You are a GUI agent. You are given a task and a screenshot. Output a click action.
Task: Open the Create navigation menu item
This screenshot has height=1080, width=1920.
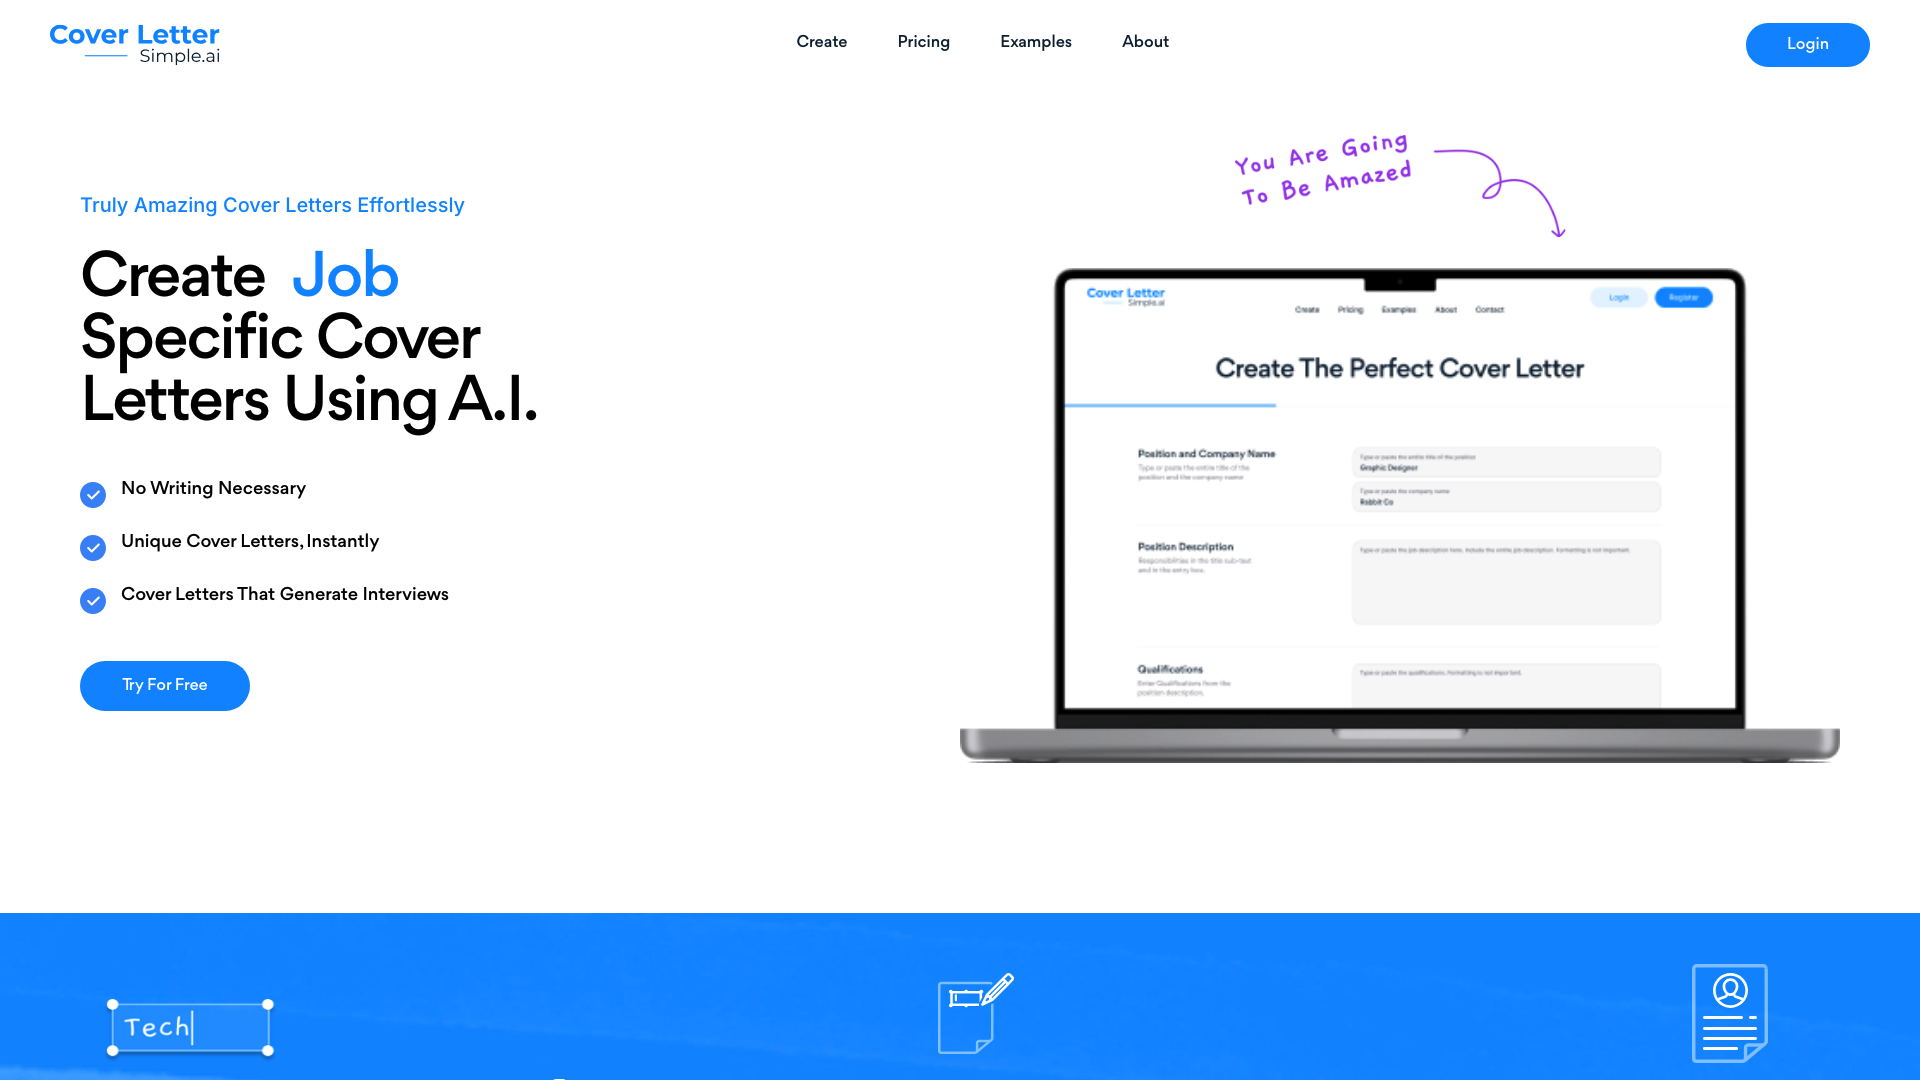822,42
